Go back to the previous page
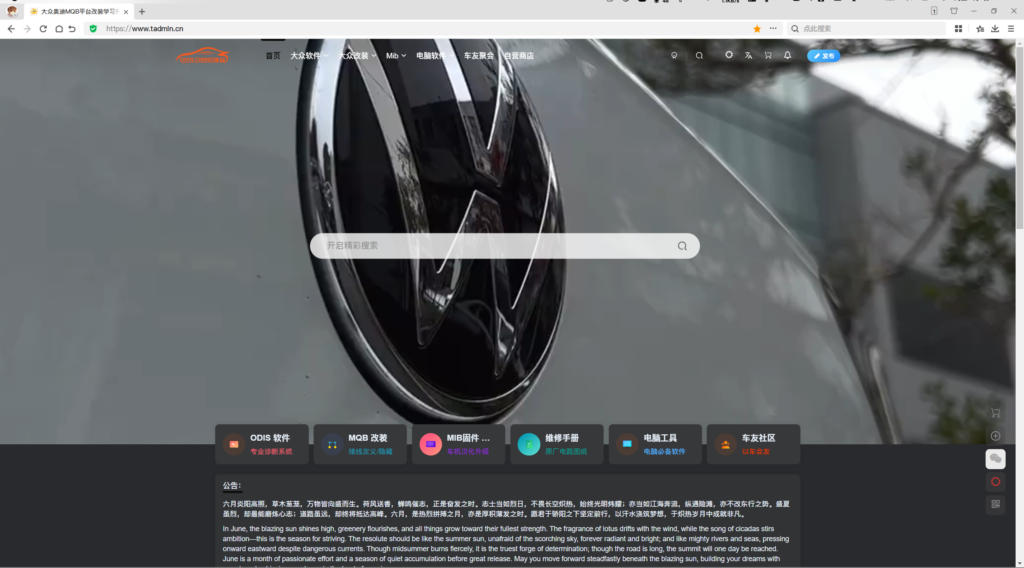Screen dimensions: 1024x568 click(11, 29)
